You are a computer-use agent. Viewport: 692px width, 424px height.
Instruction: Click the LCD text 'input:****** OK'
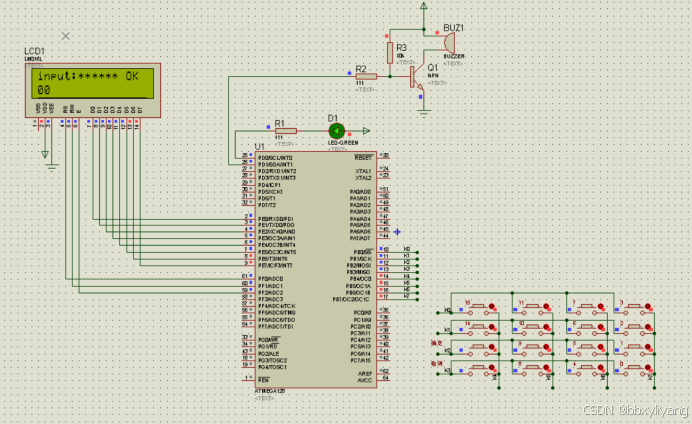pos(88,76)
